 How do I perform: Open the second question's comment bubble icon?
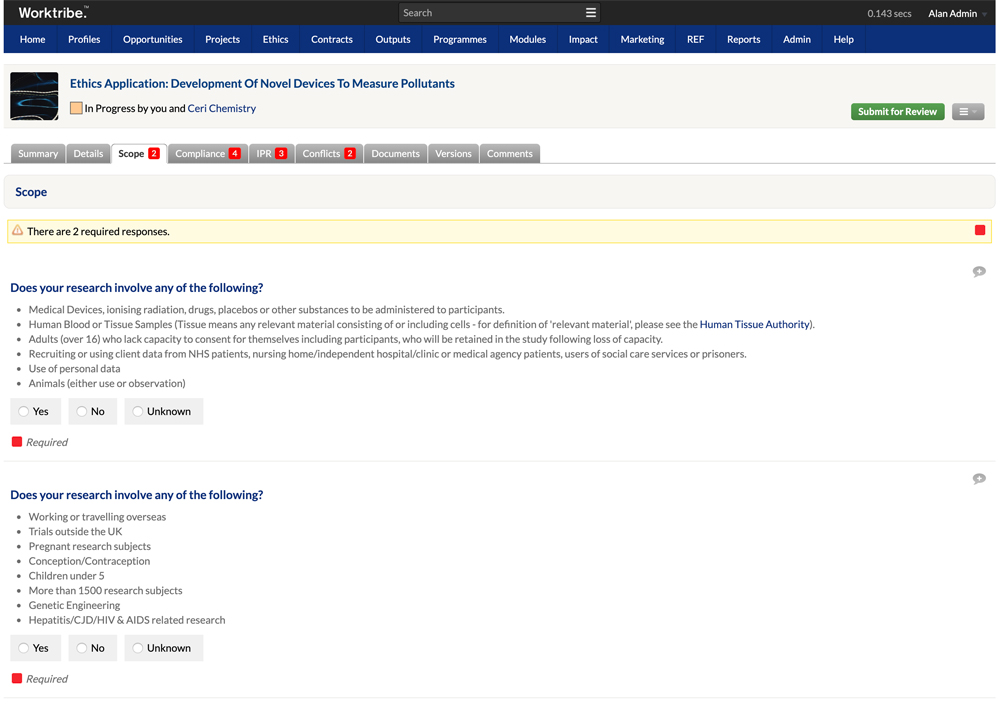pyautogui.click(x=979, y=479)
